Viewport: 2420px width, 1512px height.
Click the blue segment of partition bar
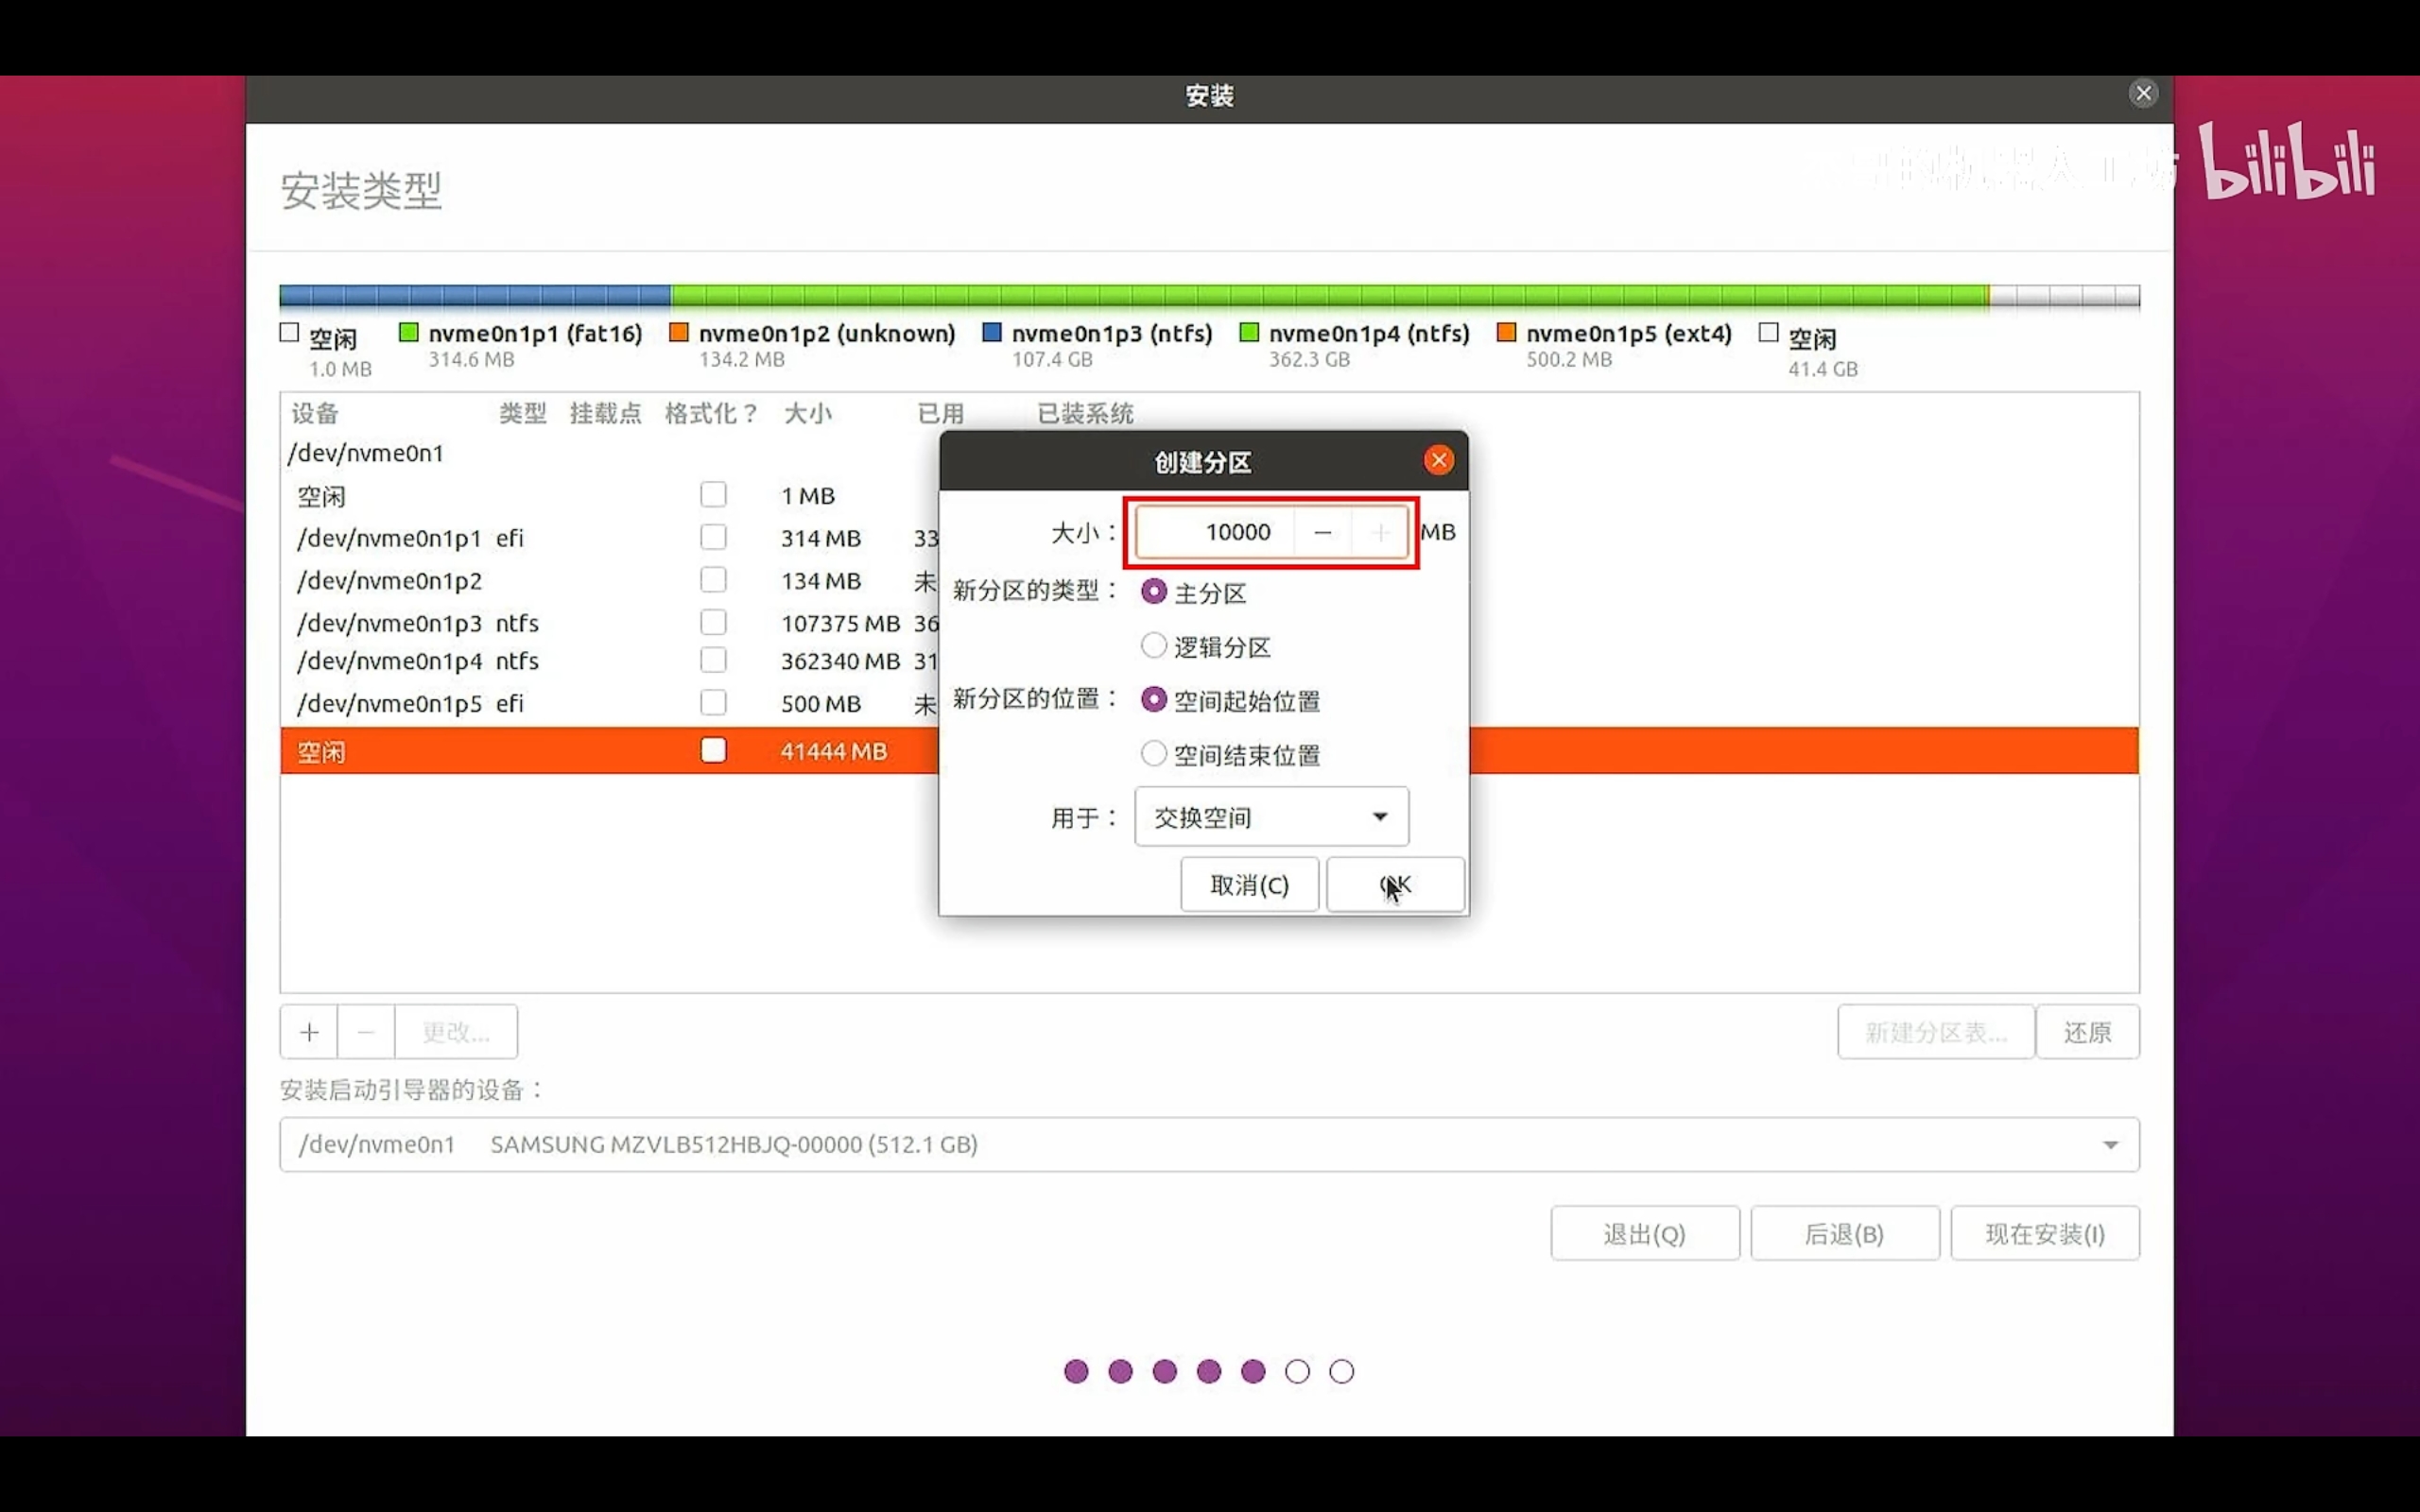click(x=475, y=295)
